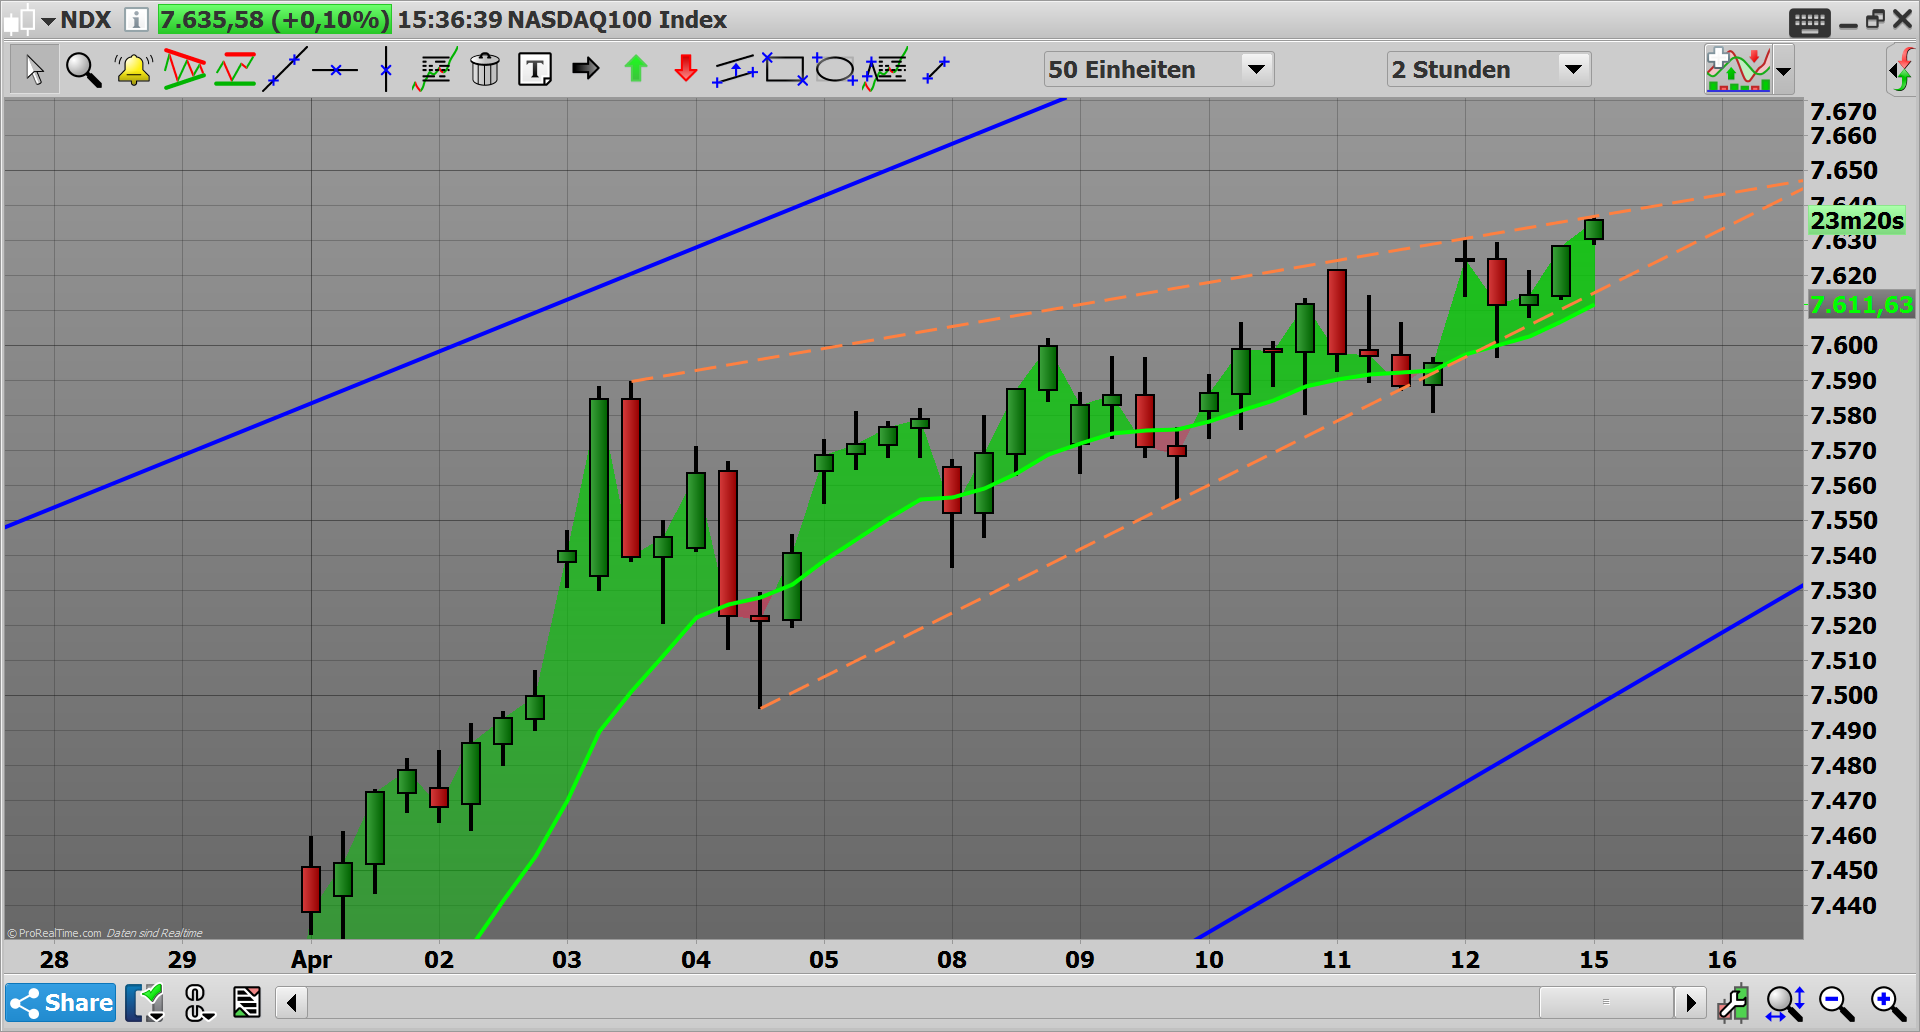Insert a green up arrow marker
Viewport: 1920px width, 1032px height.
click(x=636, y=69)
